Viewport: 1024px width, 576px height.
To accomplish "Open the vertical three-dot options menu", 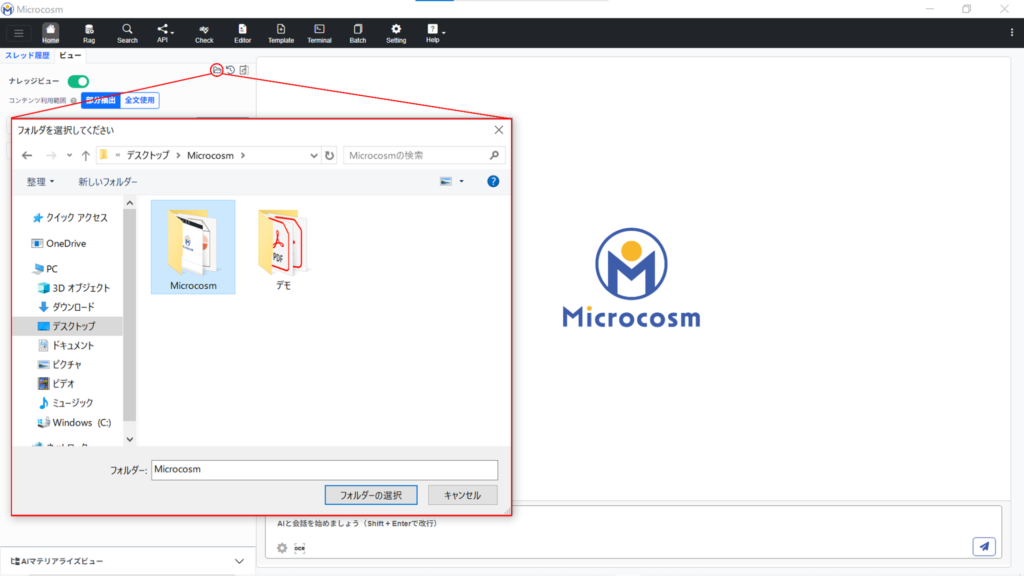I will click(1012, 33).
